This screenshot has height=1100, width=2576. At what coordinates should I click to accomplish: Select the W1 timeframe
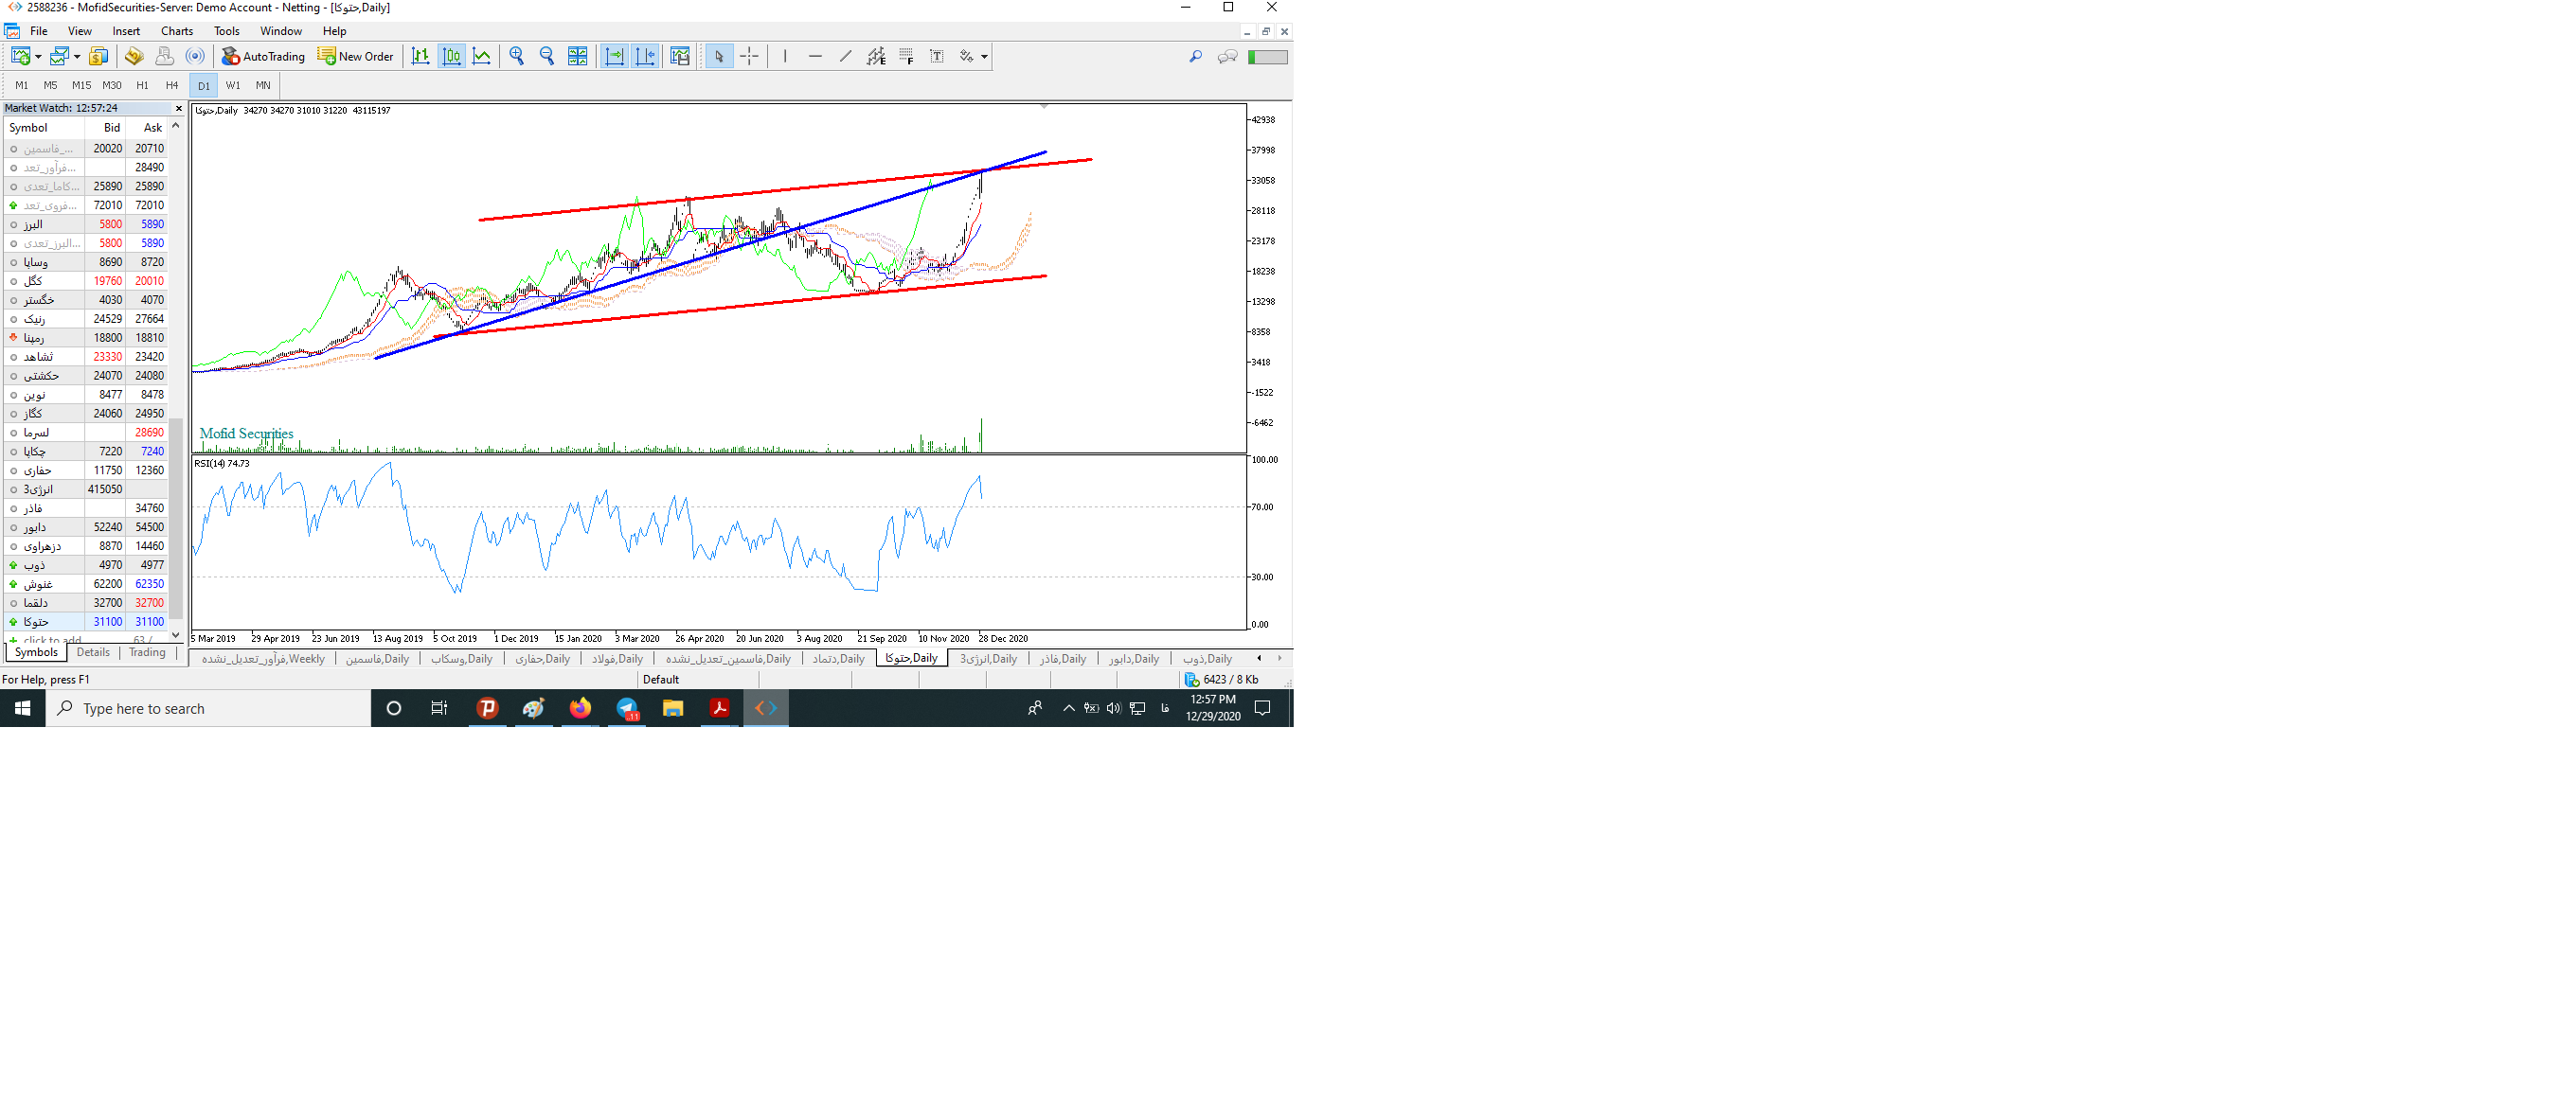coord(233,86)
